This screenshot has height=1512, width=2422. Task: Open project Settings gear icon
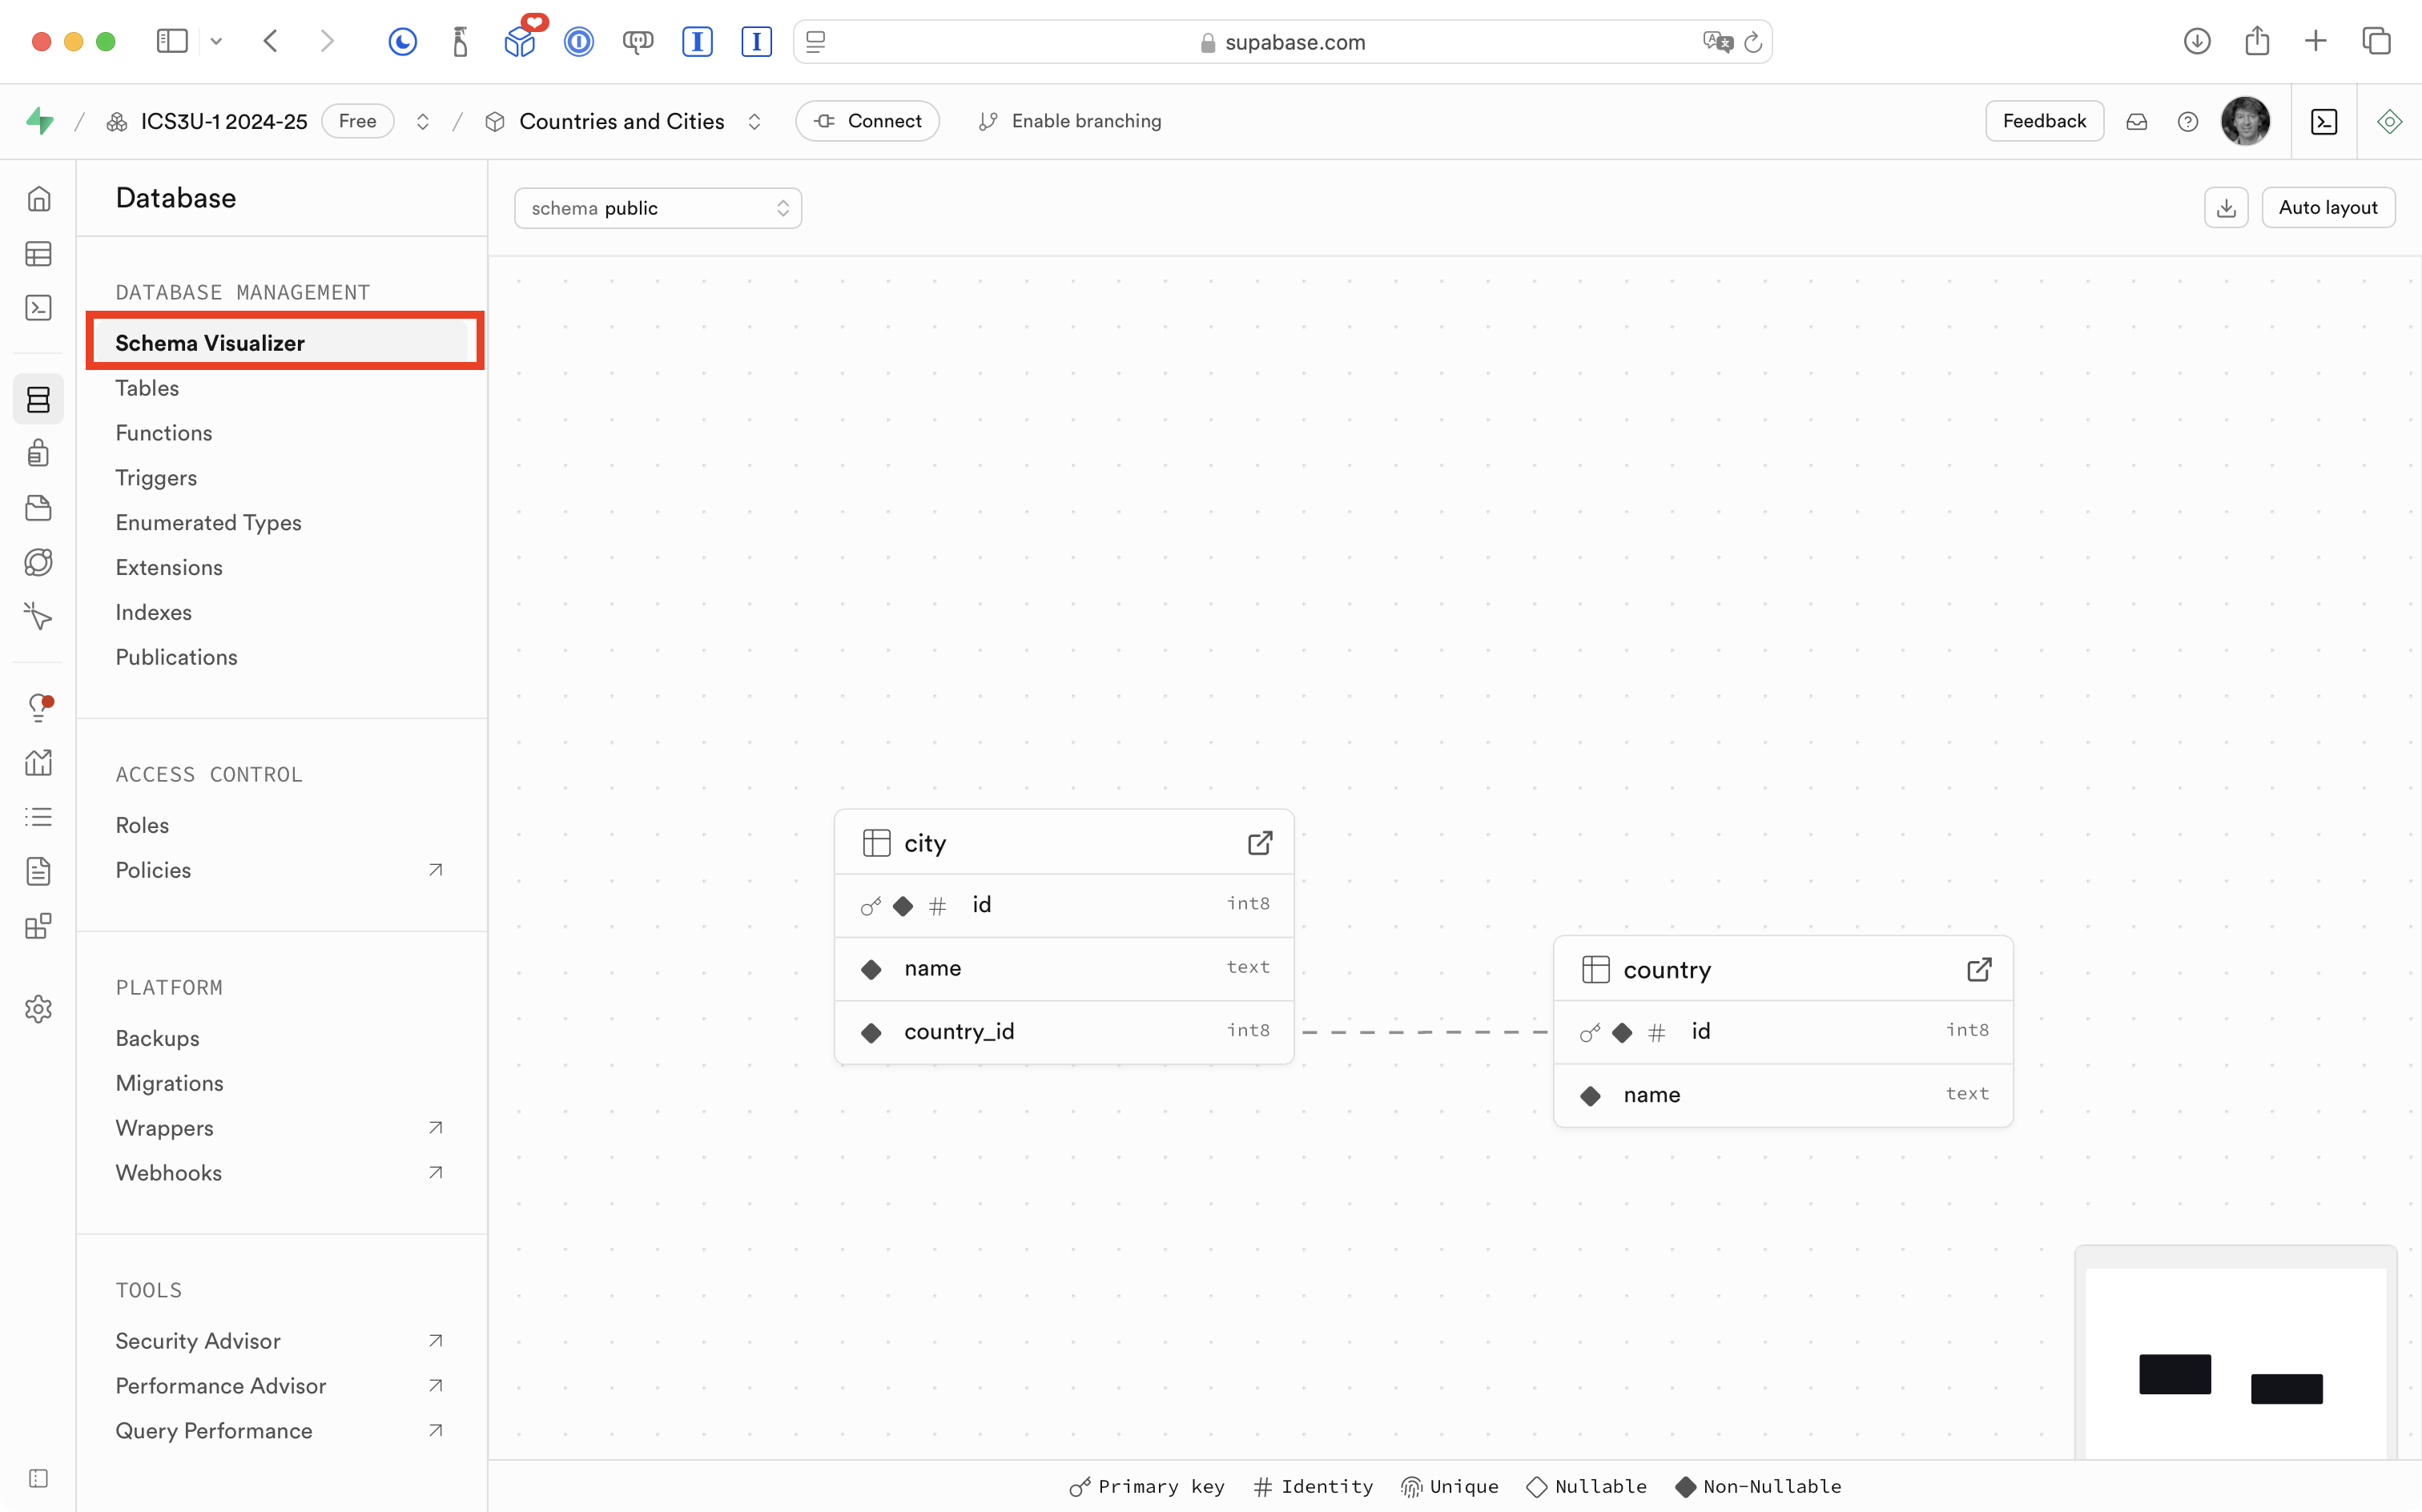[x=38, y=1009]
